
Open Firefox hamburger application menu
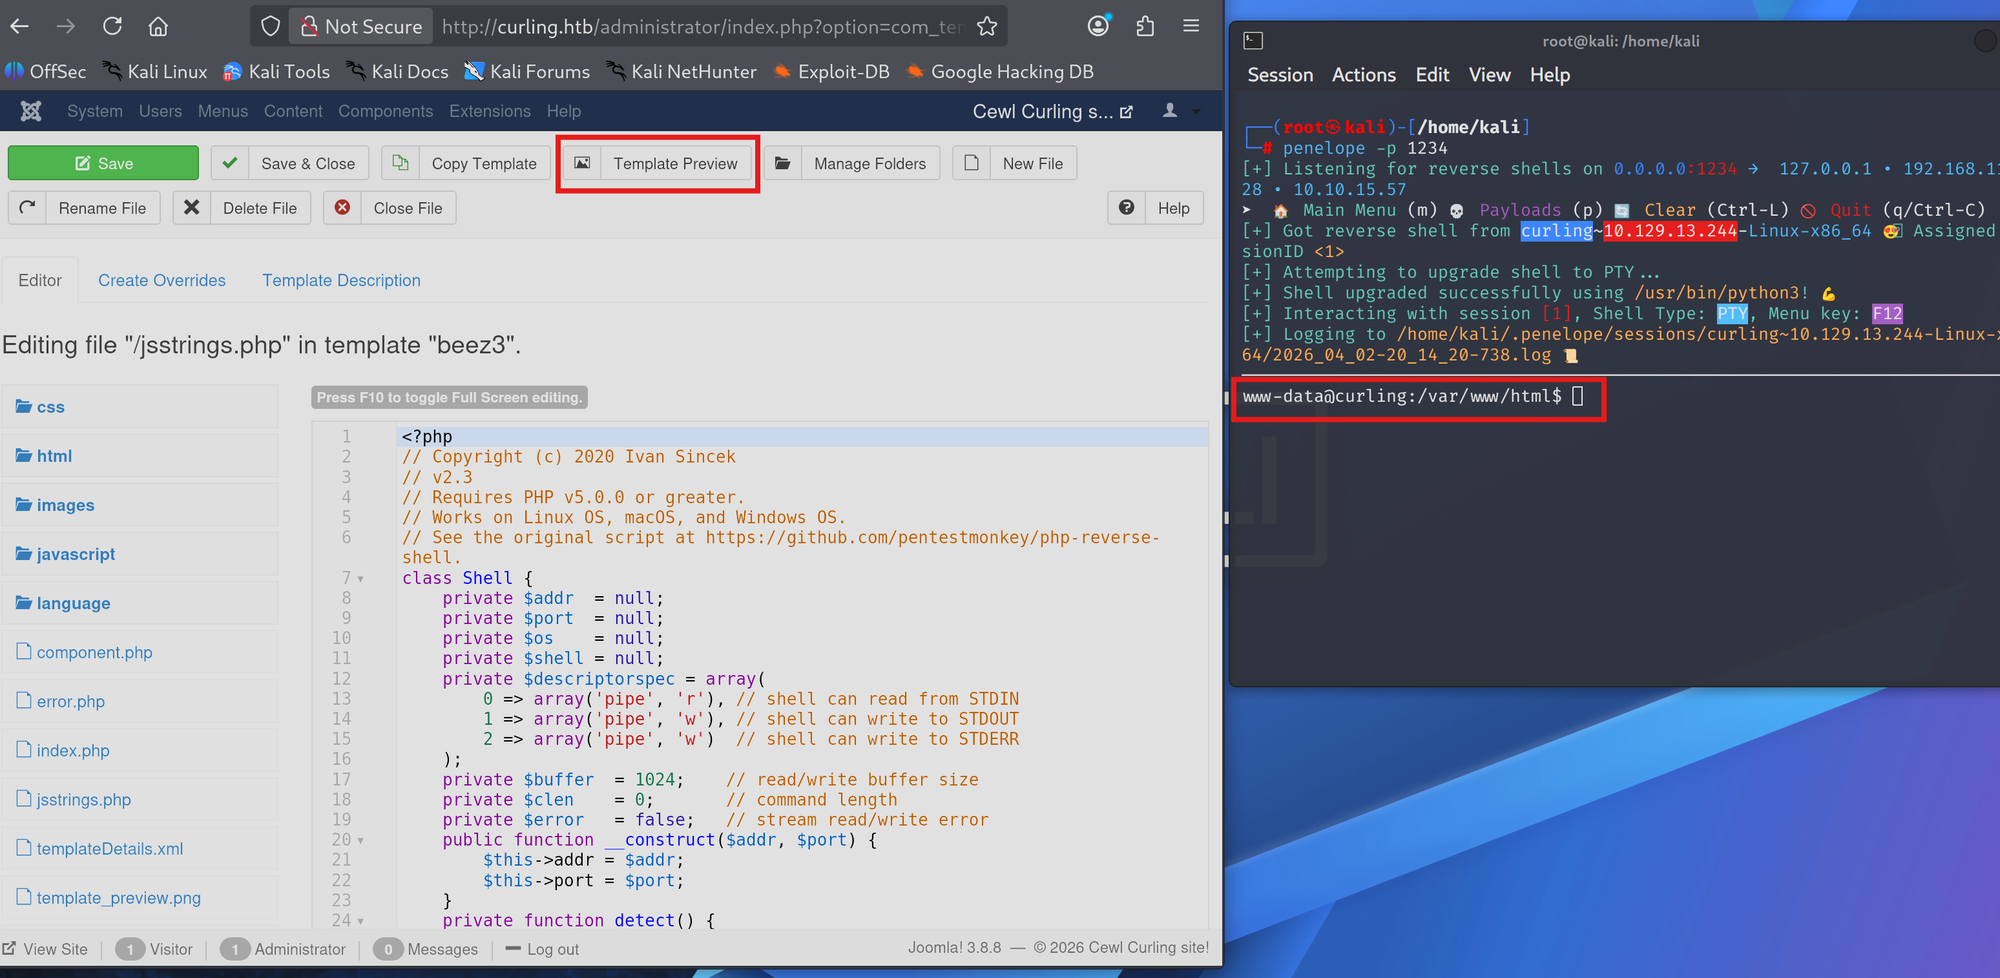1191,26
